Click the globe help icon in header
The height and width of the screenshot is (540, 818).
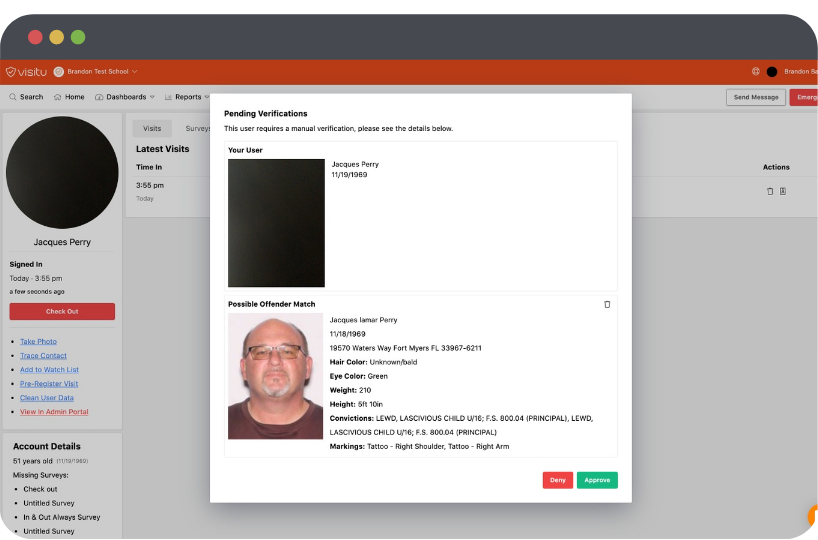click(756, 72)
